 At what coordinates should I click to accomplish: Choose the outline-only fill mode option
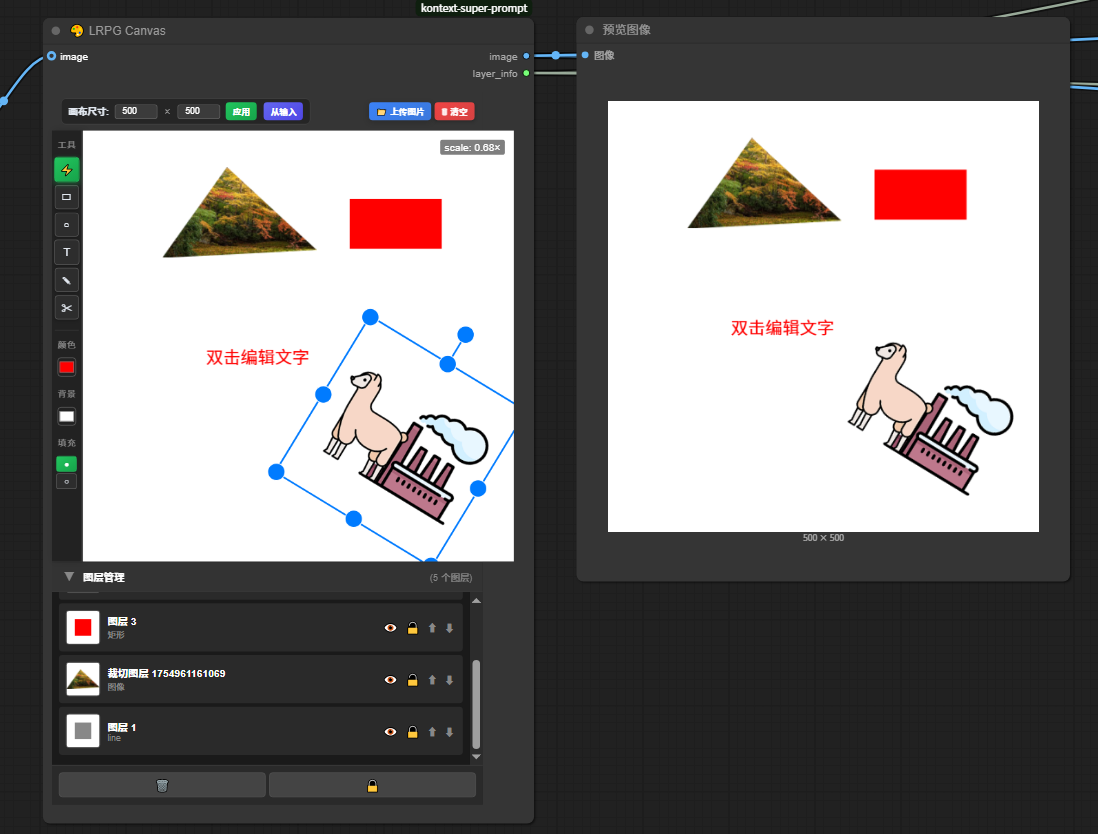point(67,482)
